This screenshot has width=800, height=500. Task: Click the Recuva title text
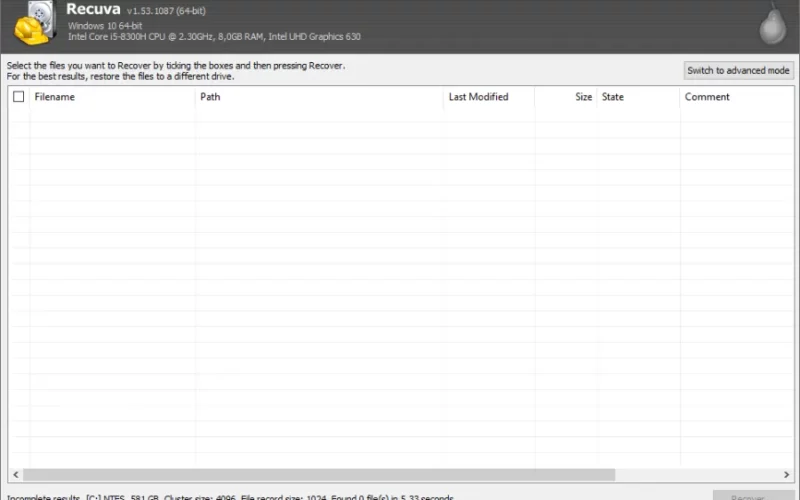(93, 9)
